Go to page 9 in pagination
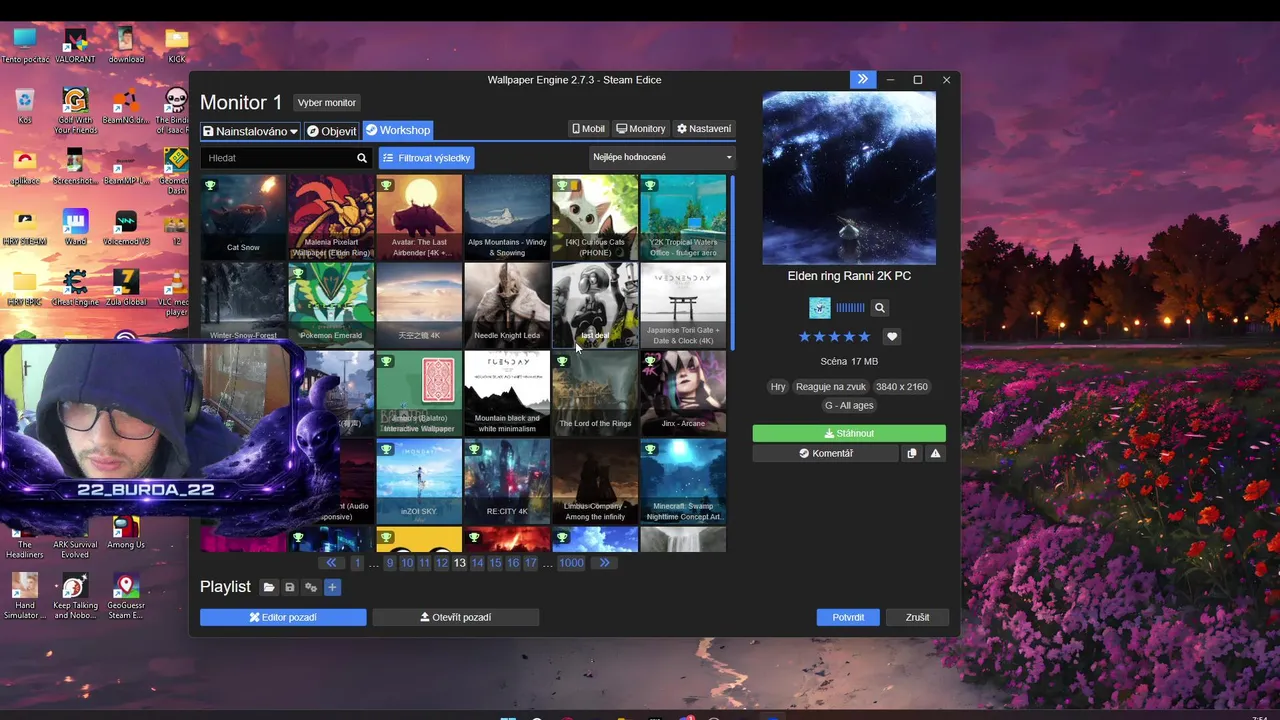1280x720 pixels. 390,563
